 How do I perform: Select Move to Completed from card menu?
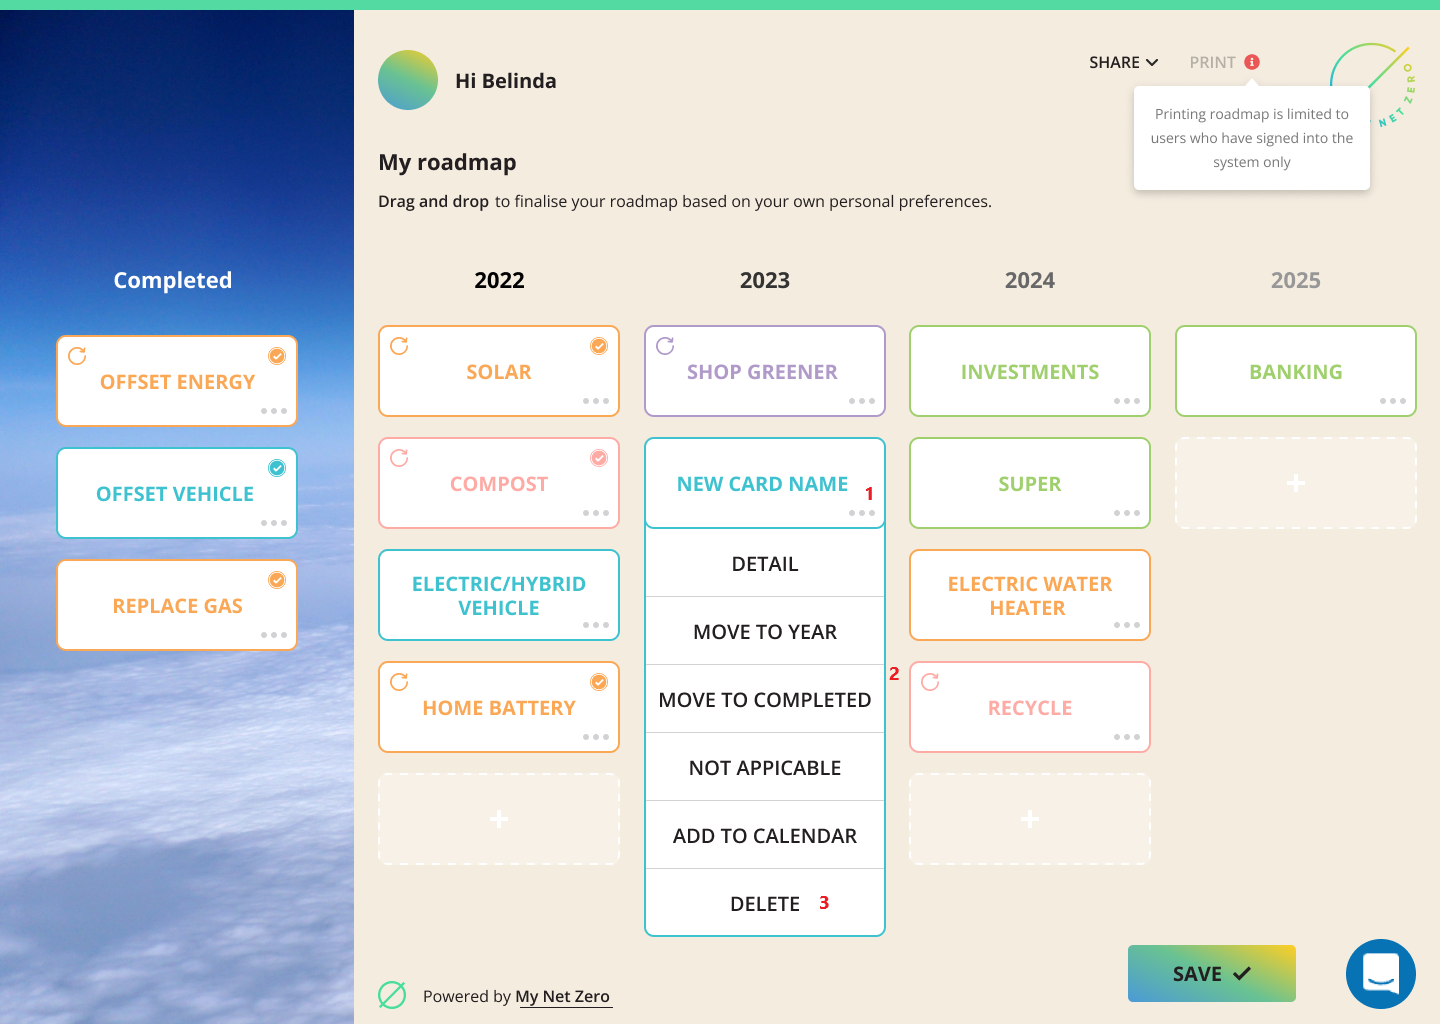765,700
